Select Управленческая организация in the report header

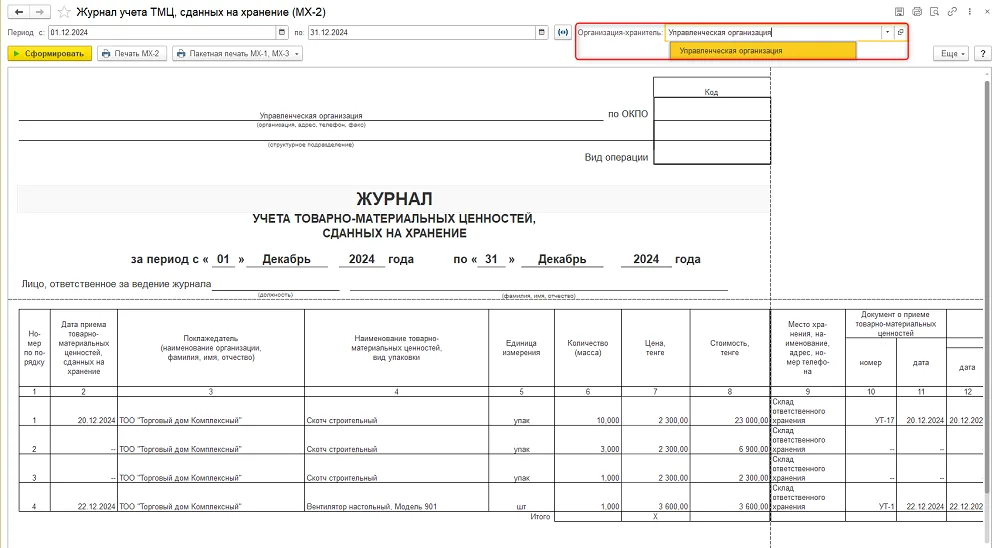click(311, 115)
